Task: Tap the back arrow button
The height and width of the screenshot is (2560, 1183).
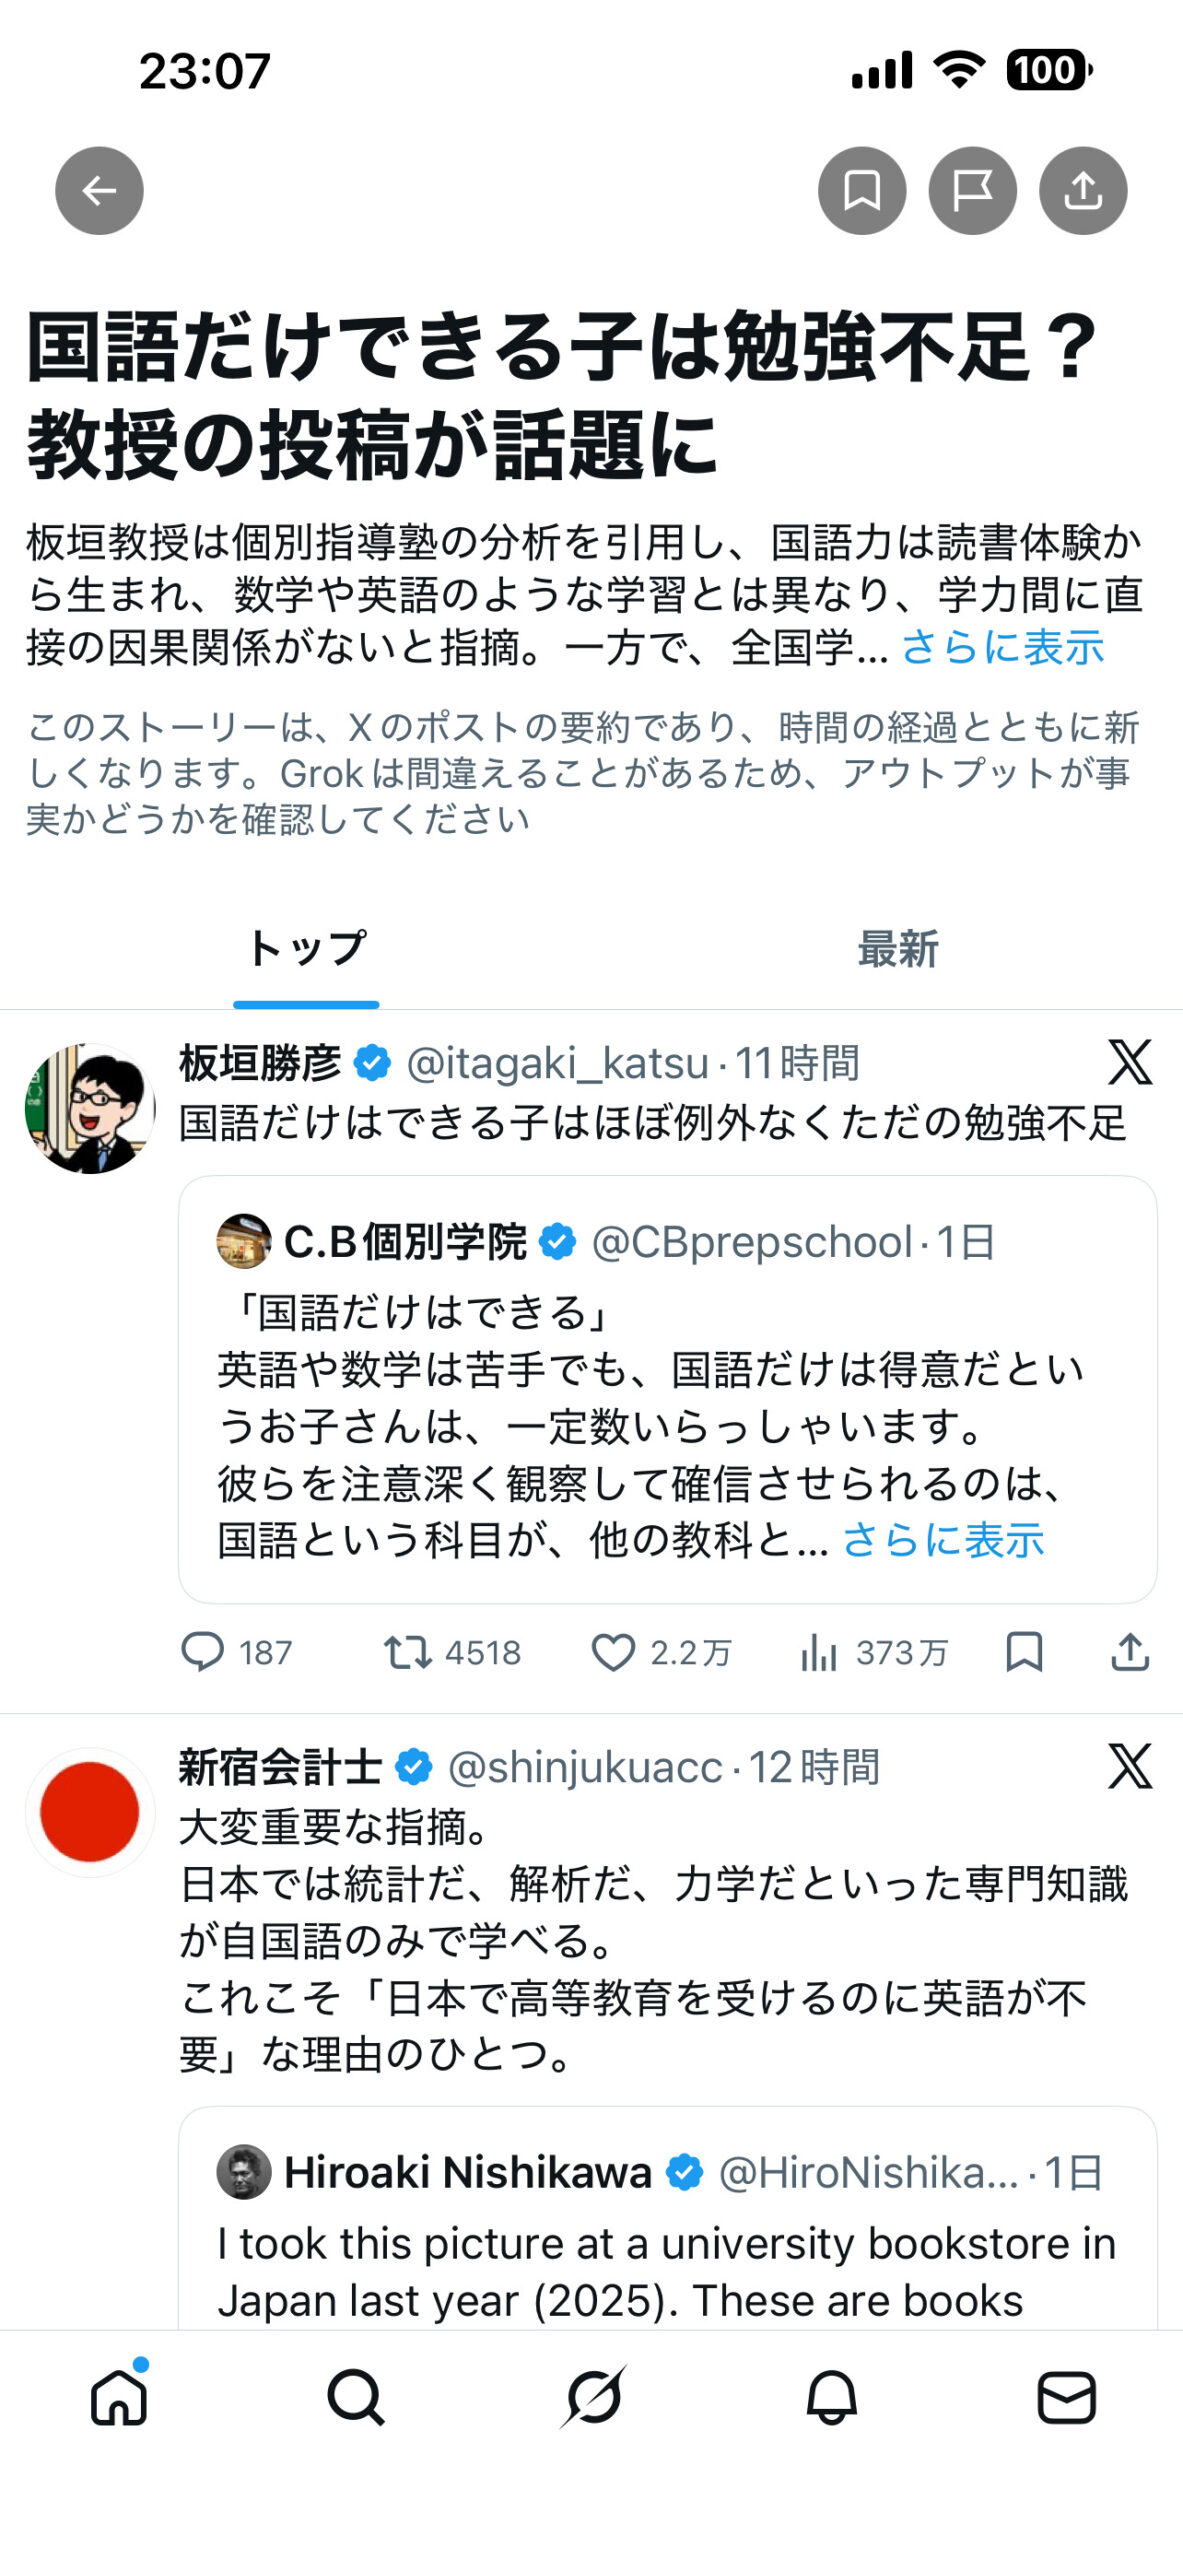Action: click(x=99, y=190)
